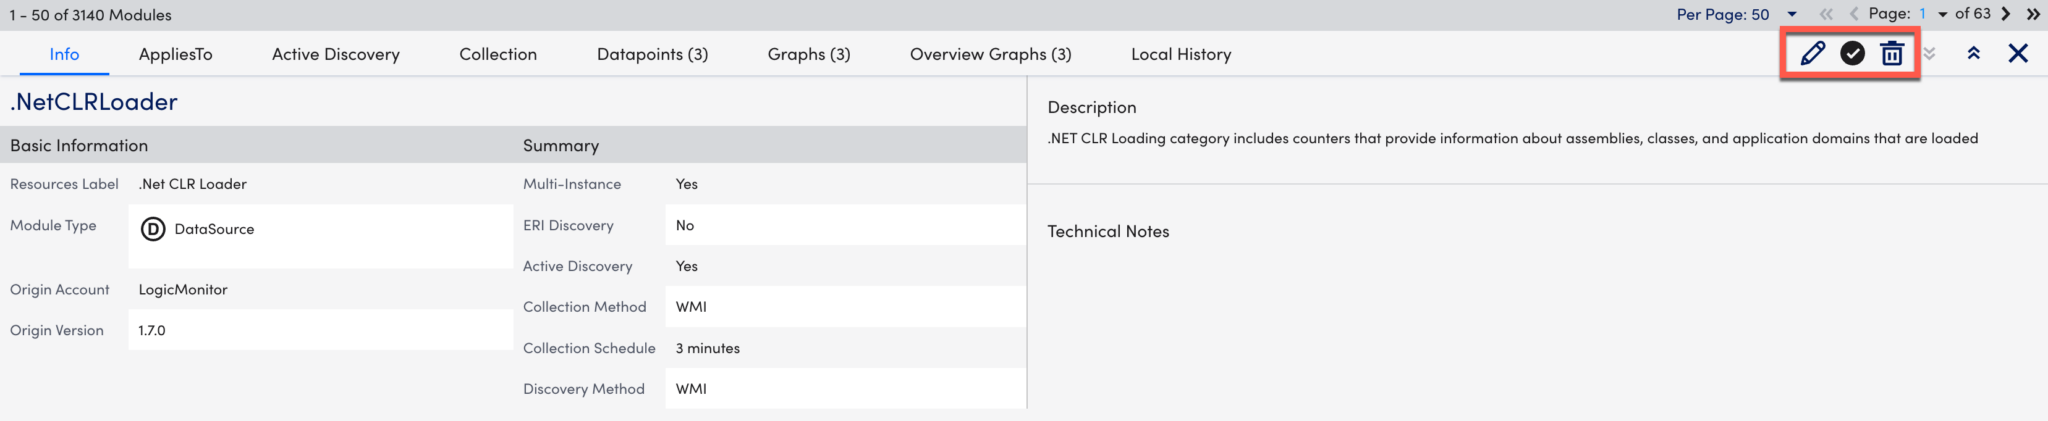The height and width of the screenshot is (421, 2048).
Task: Click the black circular checkmark icon
Action: 1852,54
